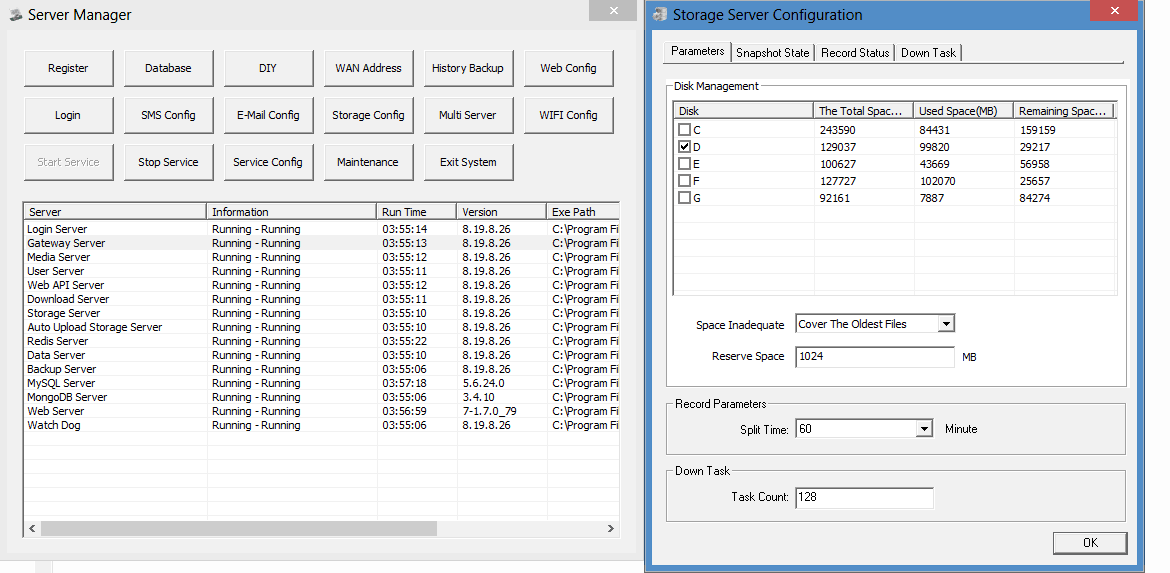Click the Stop Service button
This screenshot has height=573, width=1170.
(x=169, y=162)
